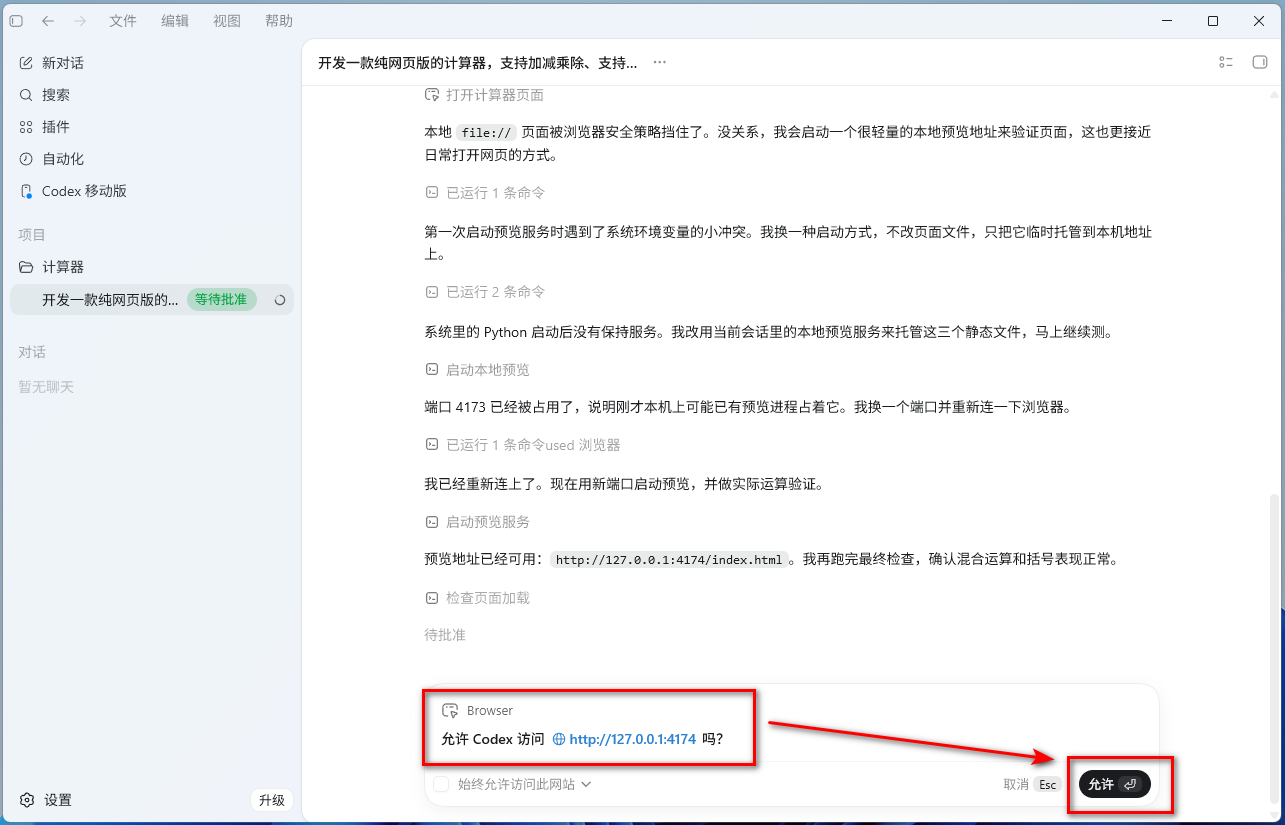Click 允许 to approve access
Image resolution: width=1285 pixels, height=825 pixels.
1114,784
